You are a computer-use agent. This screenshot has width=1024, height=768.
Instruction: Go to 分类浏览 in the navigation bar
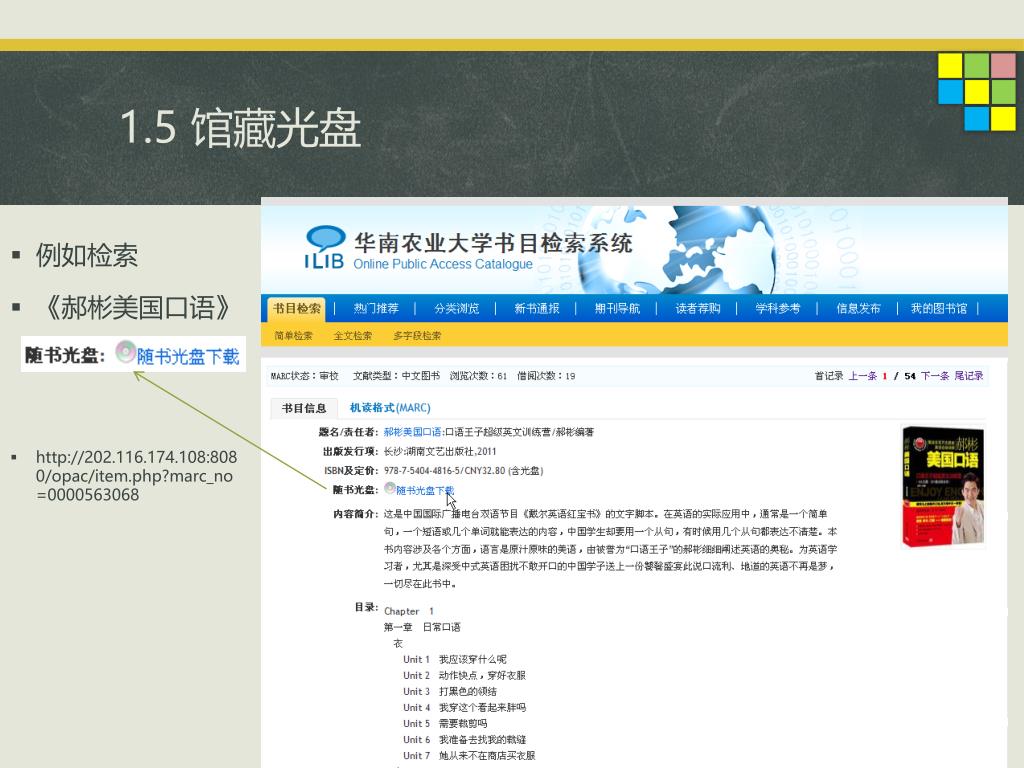pos(456,308)
